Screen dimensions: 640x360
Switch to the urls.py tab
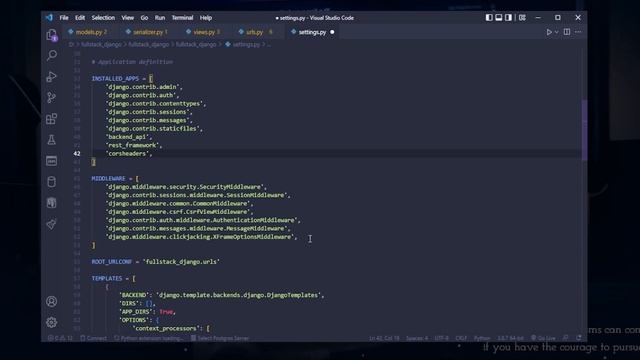pyautogui.click(x=258, y=32)
